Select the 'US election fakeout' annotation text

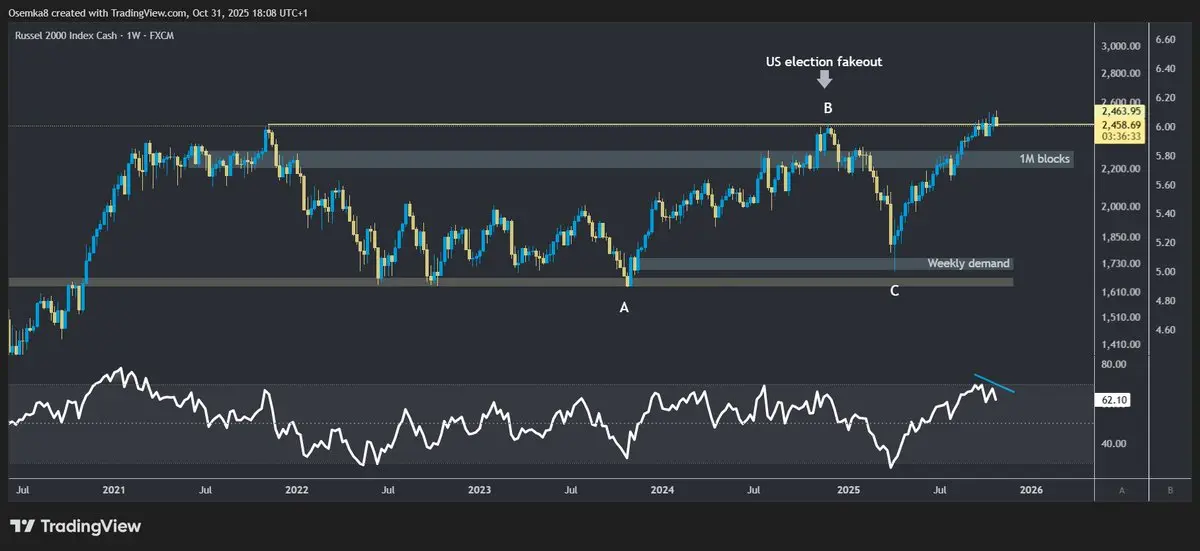825,61
